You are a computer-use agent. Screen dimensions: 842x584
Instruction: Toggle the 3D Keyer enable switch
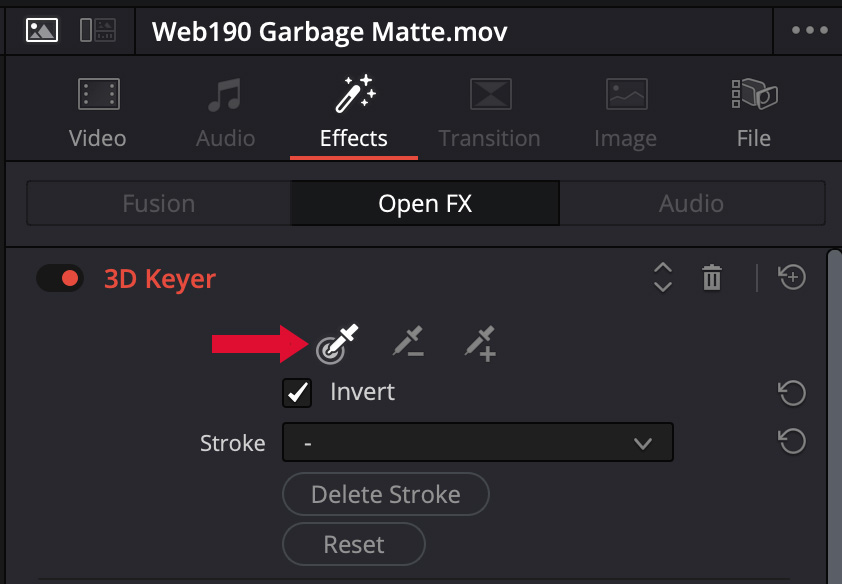59,278
